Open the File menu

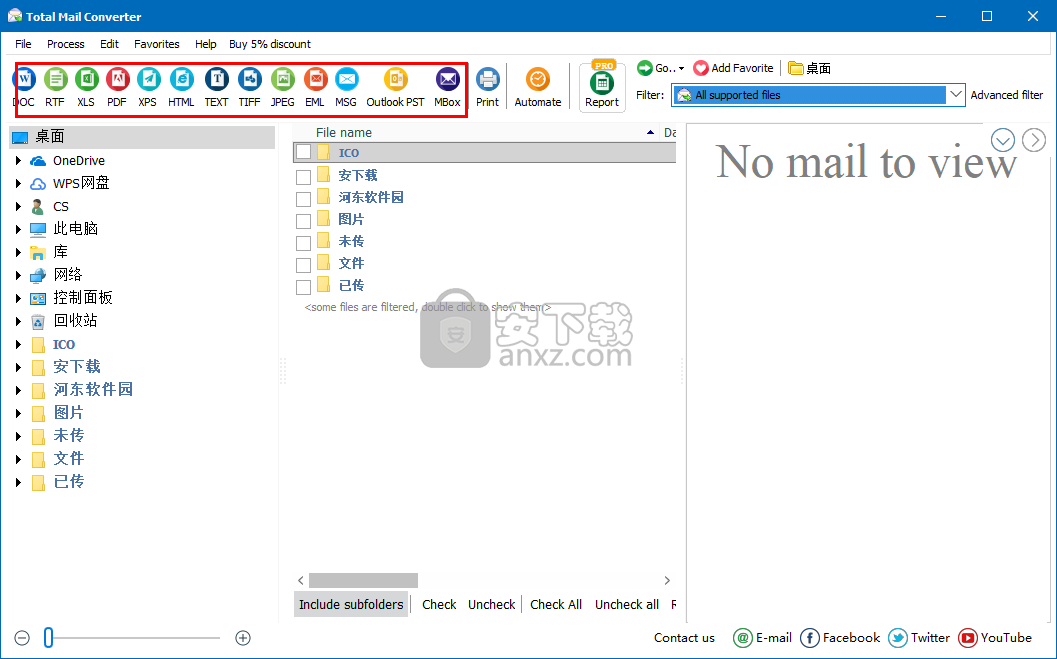coord(24,44)
